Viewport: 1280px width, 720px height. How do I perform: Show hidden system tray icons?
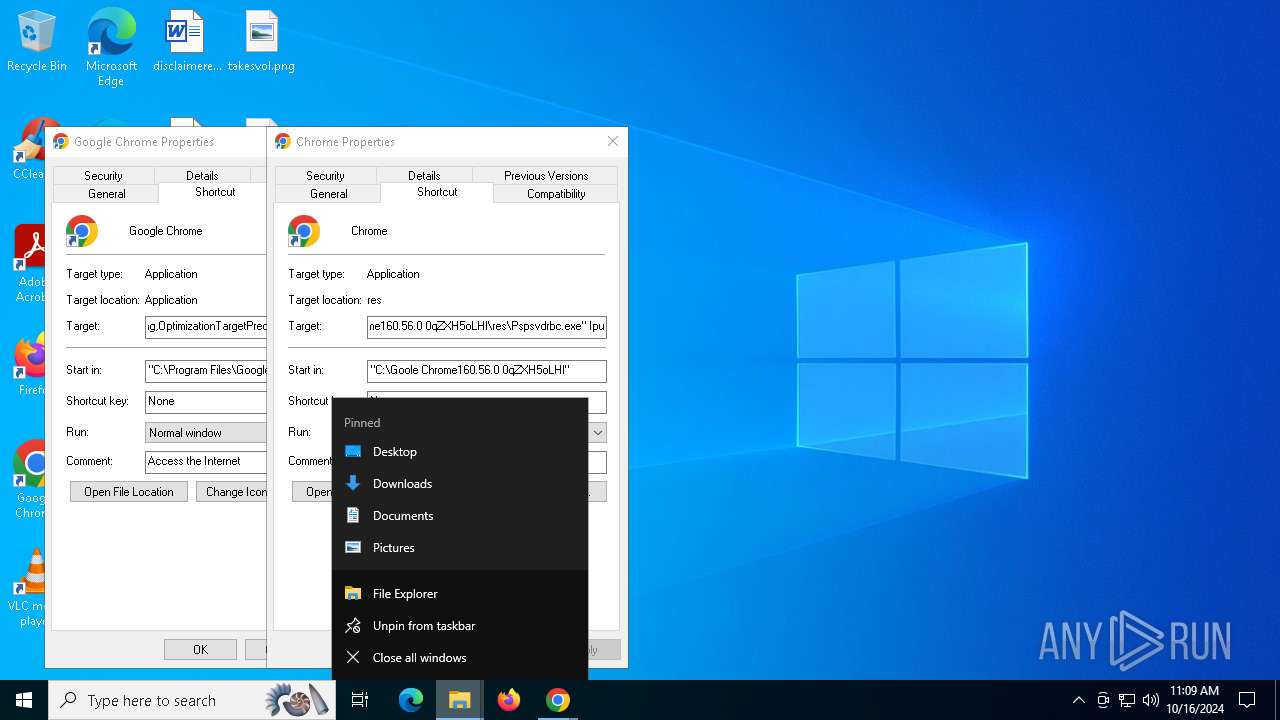(1078, 700)
